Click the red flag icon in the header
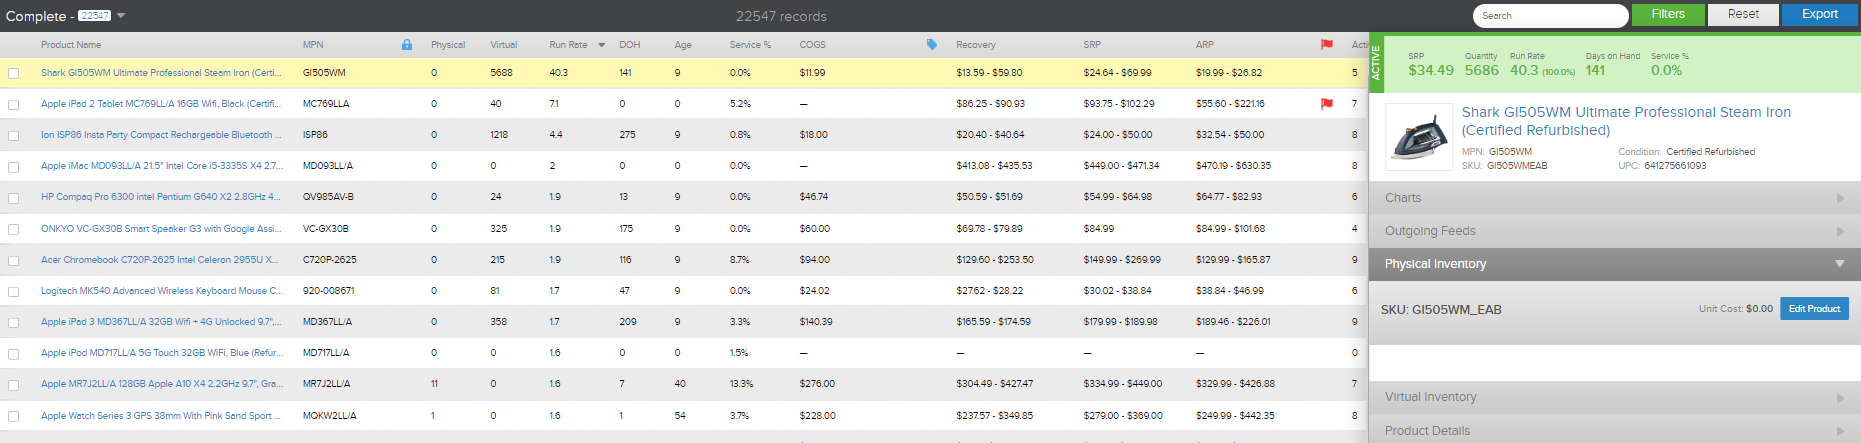This screenshot has width=1861, height=443. click(x=1327, y=45)
